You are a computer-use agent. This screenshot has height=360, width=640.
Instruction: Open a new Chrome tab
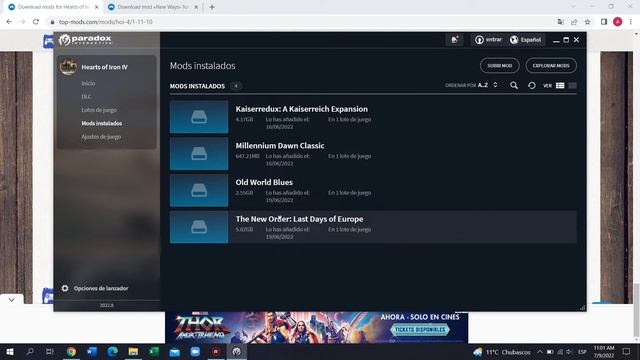click(x=212, y=7)
